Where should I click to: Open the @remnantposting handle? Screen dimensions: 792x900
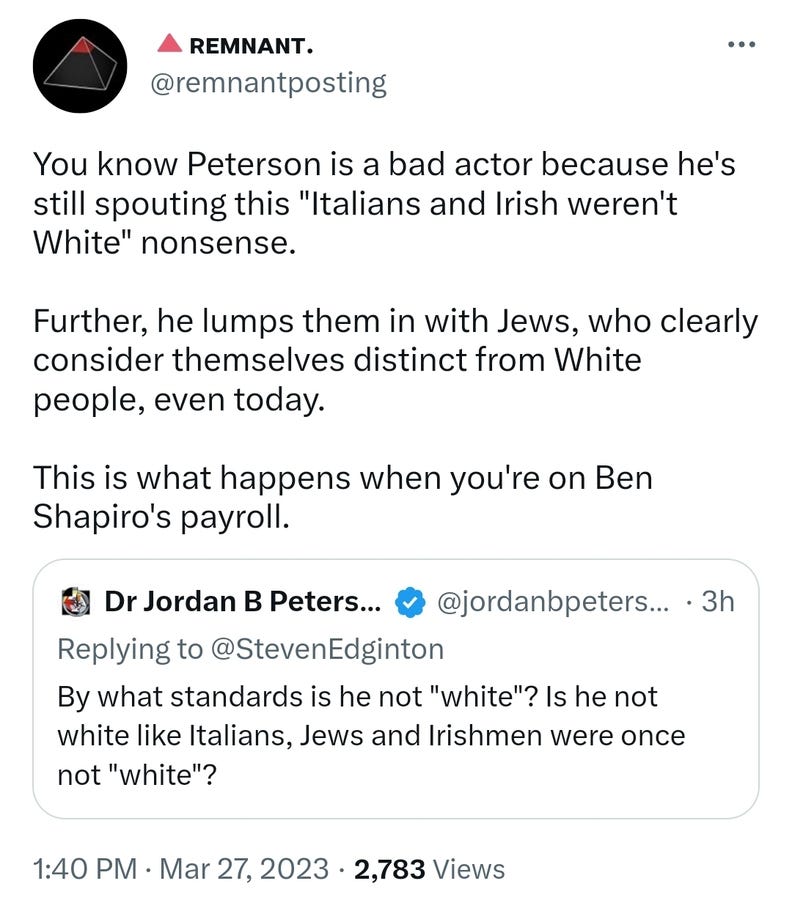click(x=267, y=82)
